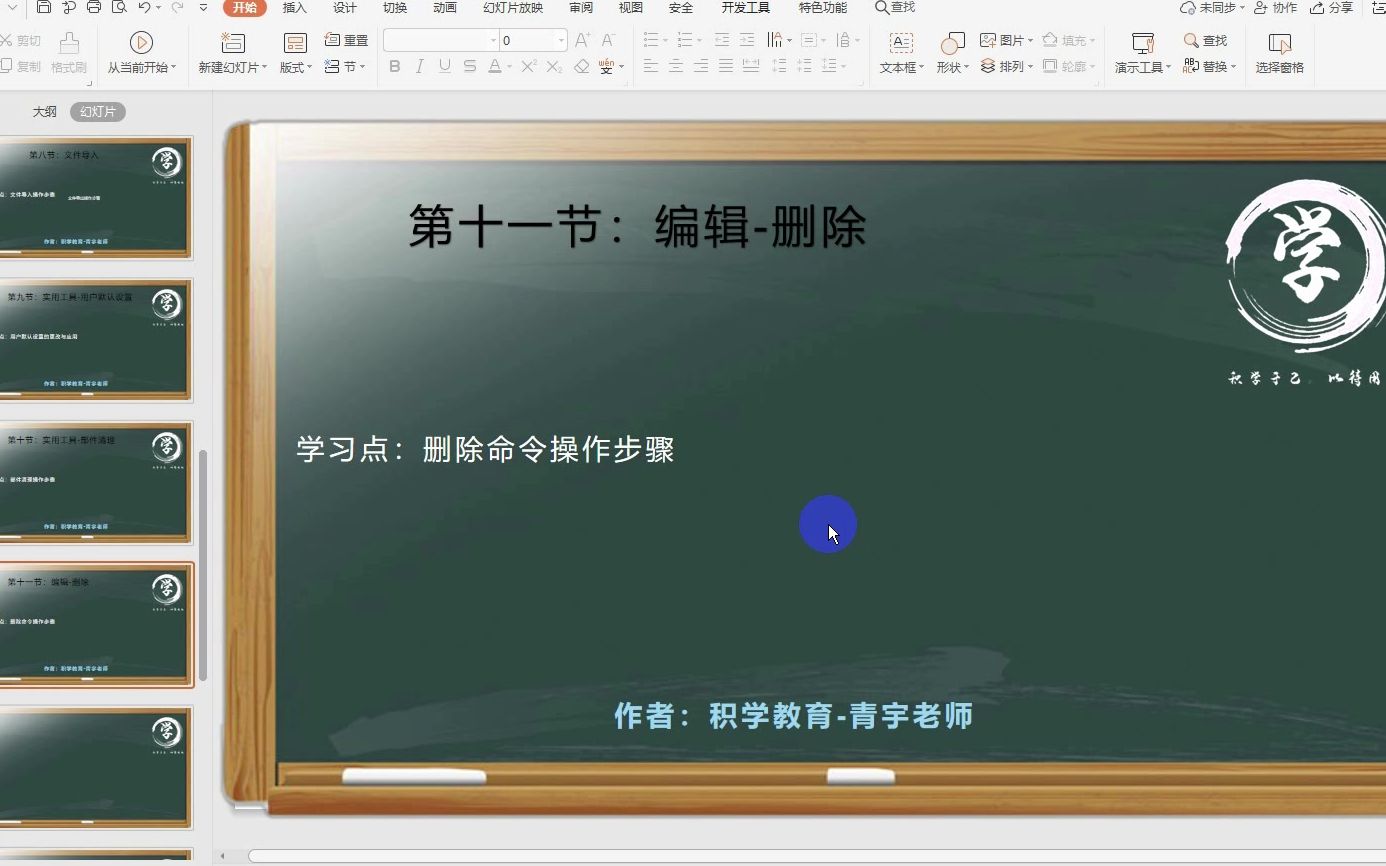The height and width of the screenshot is (866, 1386).
Task: Switch to the 动画 (Animation) ribbon tab
Action: pos(444,9)
